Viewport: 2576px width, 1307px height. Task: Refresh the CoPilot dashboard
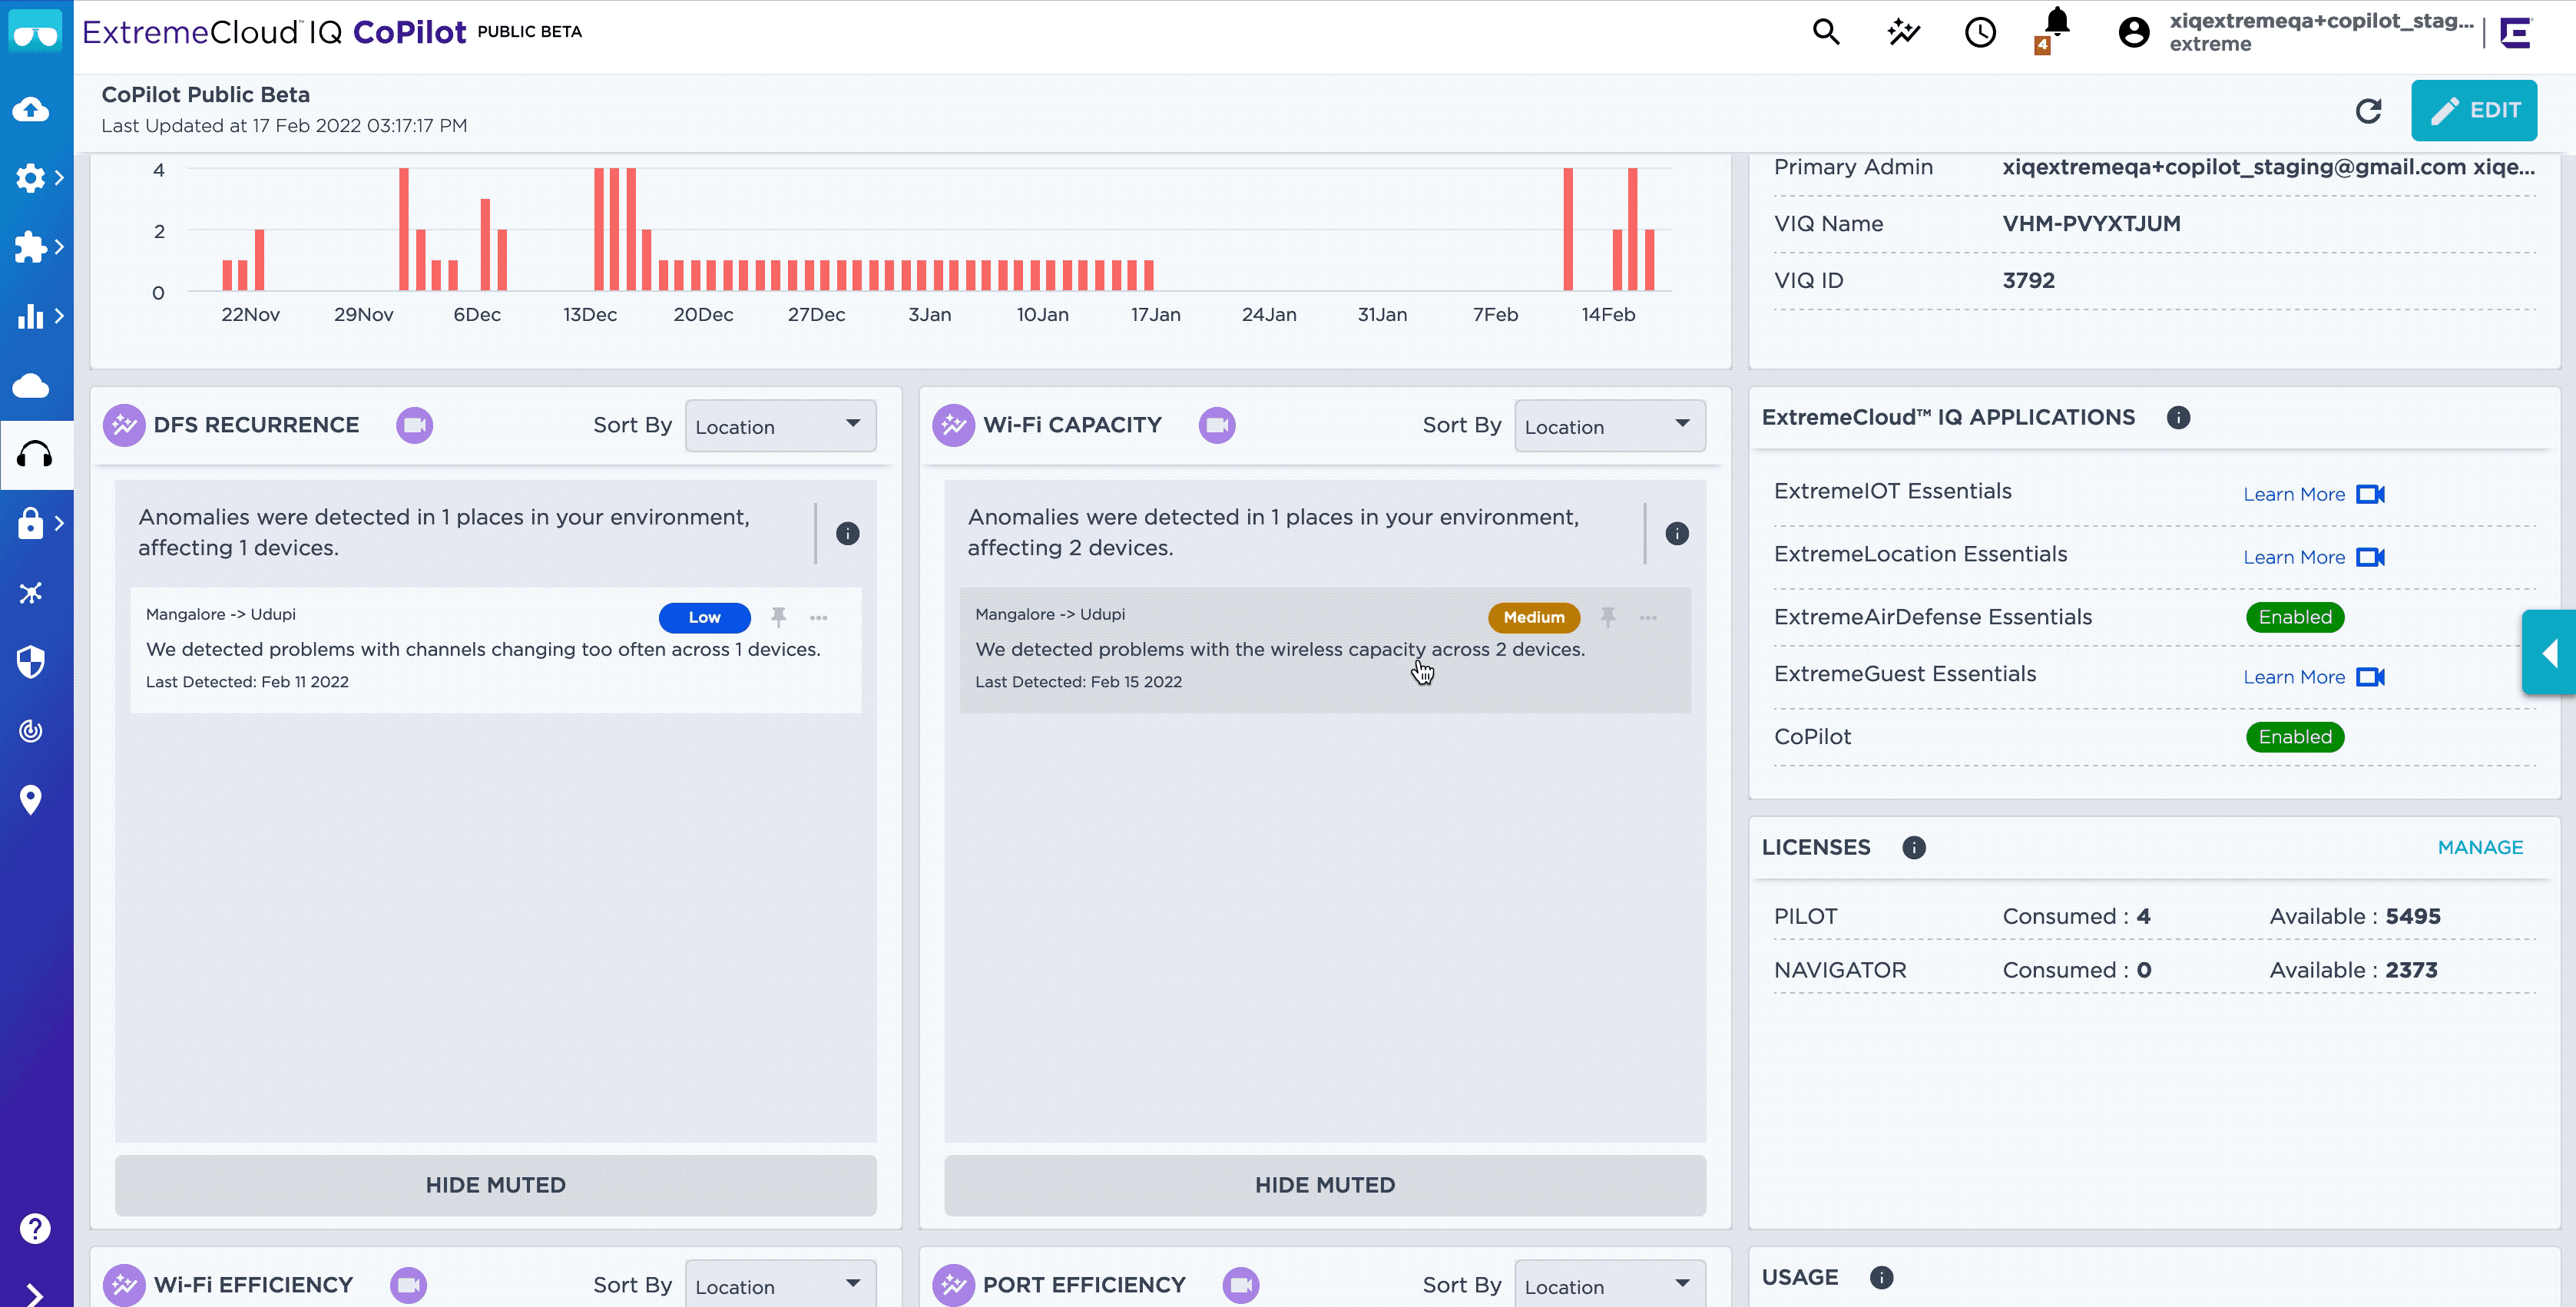click(2368, 111)
